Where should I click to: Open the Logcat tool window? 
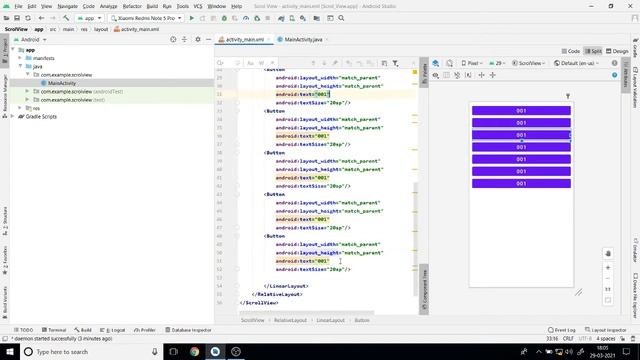113,330
